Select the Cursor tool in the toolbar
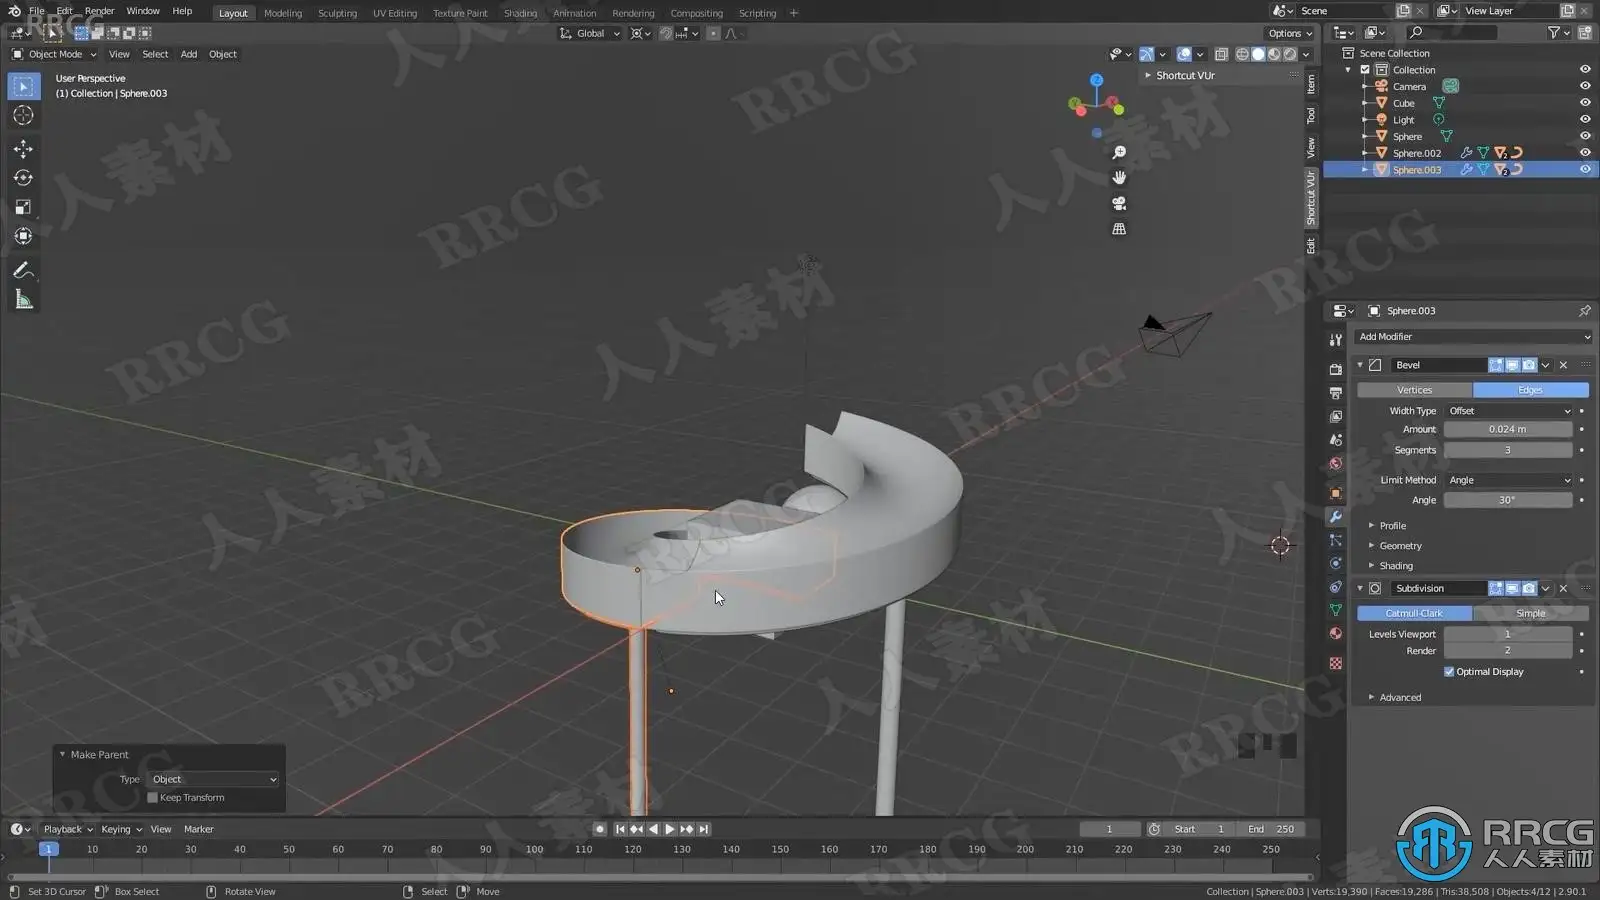This screenshot has width=1600, height=900. (x=23, y=116)
